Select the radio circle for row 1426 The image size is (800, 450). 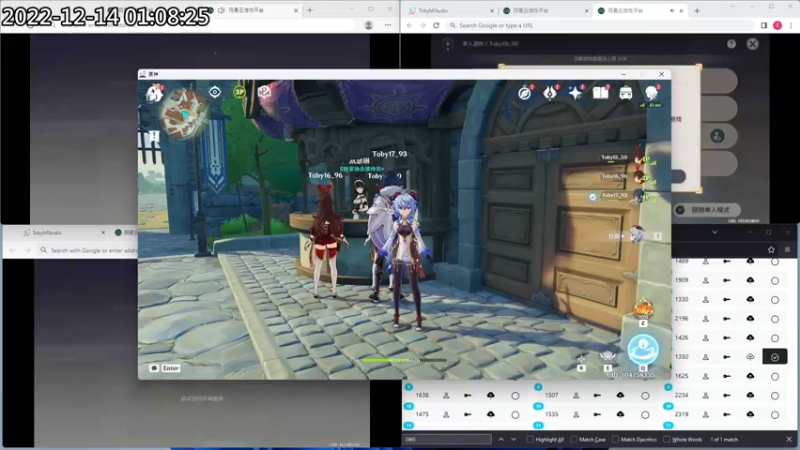pos(774,338)
